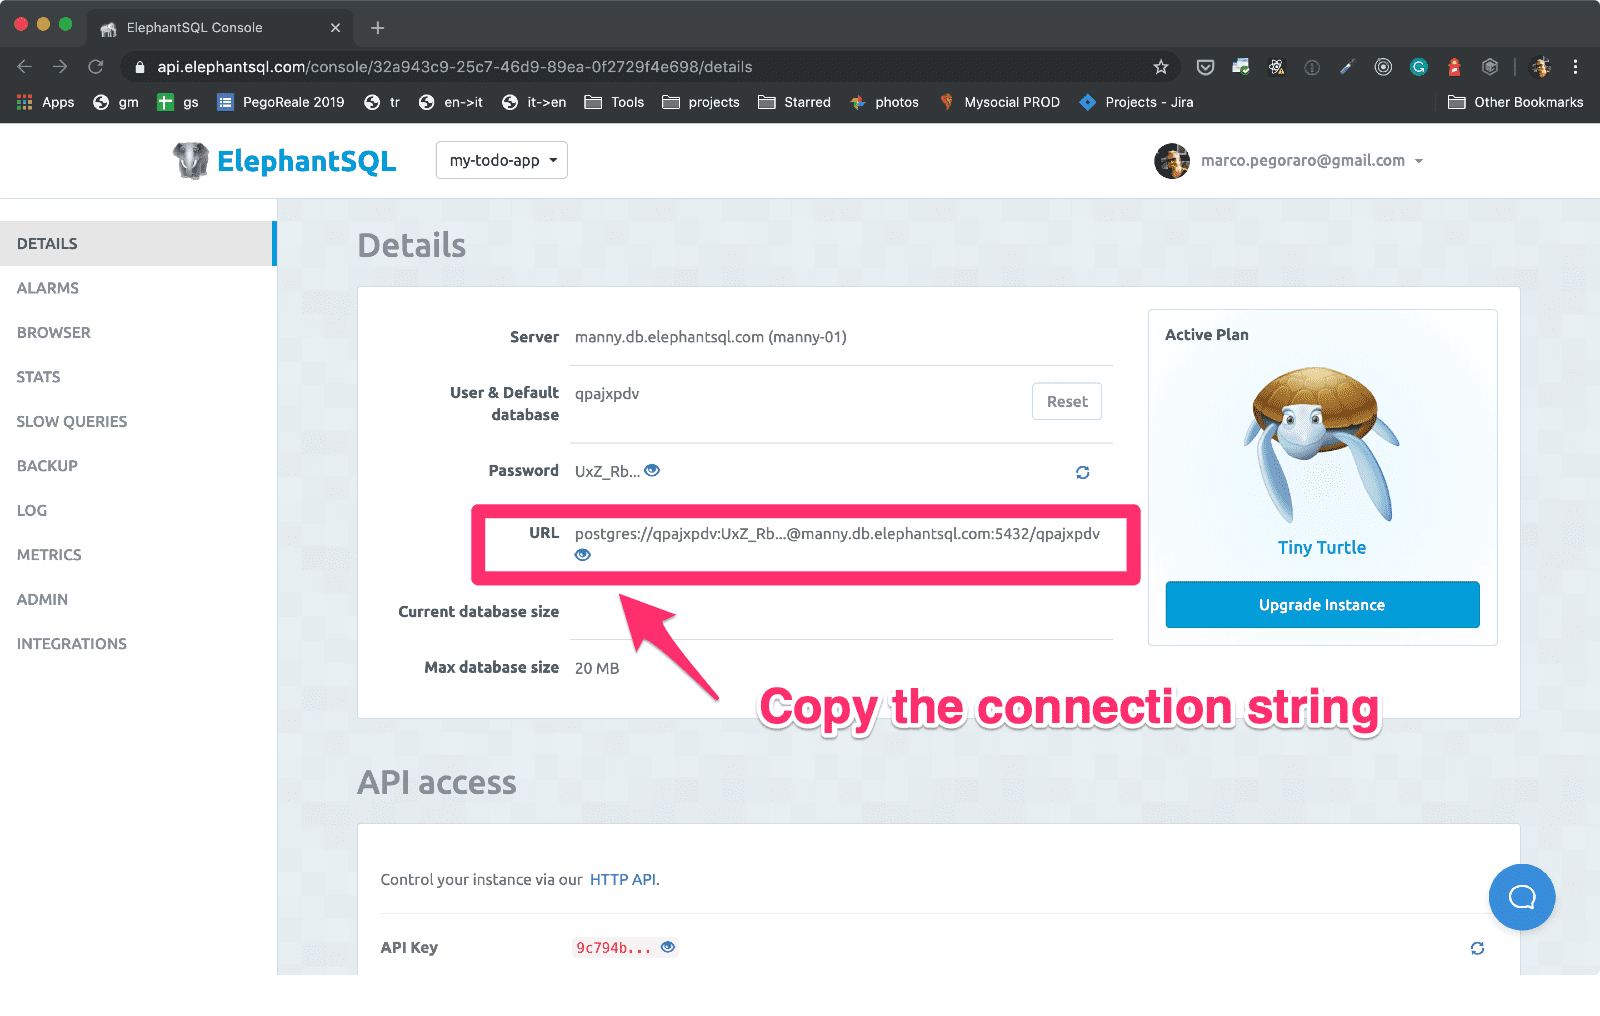Open the PegoReale 2019 bookmark
Image resolution: width=1600 pixels, height=1016 pixels.
(x=281, y=102)
